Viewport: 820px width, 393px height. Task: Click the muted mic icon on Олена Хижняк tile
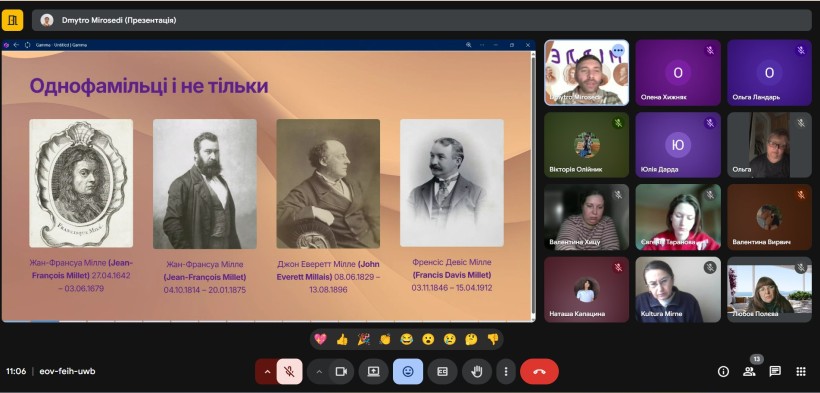click(x=710, y=50)
